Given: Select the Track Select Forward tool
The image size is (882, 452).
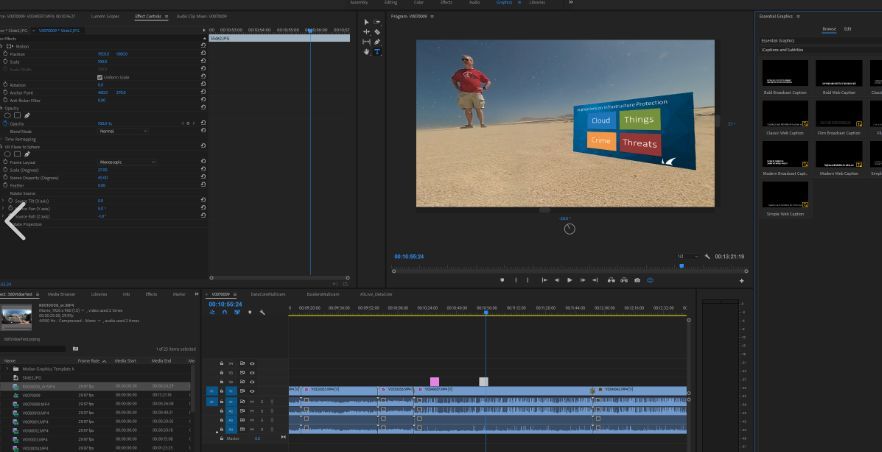Looking at the screenshot, I should point(377,22).
